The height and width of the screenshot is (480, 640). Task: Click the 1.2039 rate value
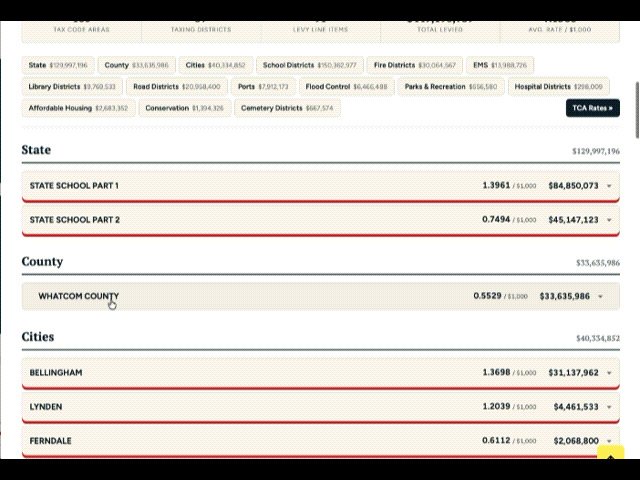[x=496, y=407]
